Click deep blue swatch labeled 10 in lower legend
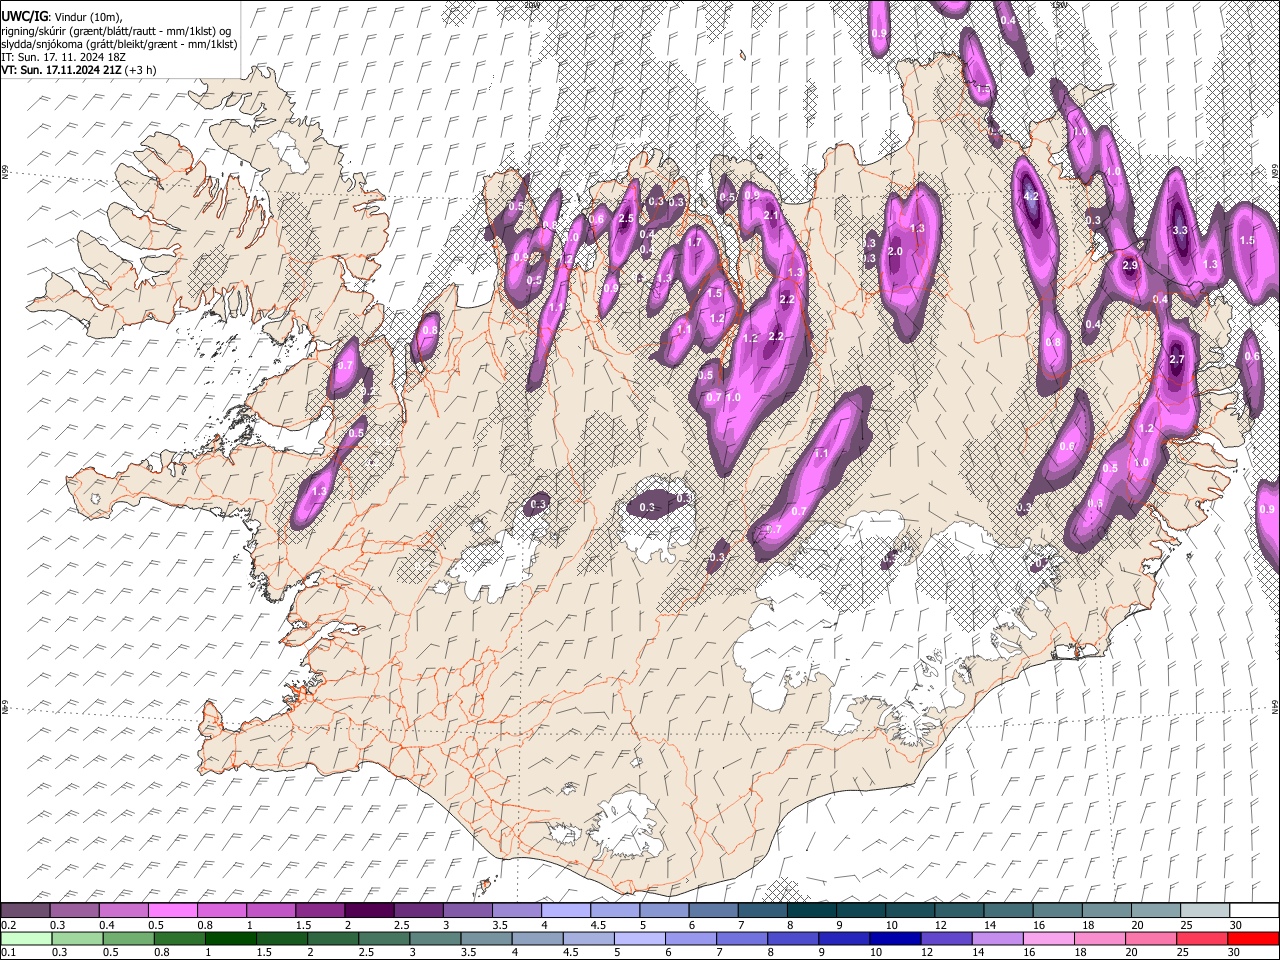 click(895, 938)
